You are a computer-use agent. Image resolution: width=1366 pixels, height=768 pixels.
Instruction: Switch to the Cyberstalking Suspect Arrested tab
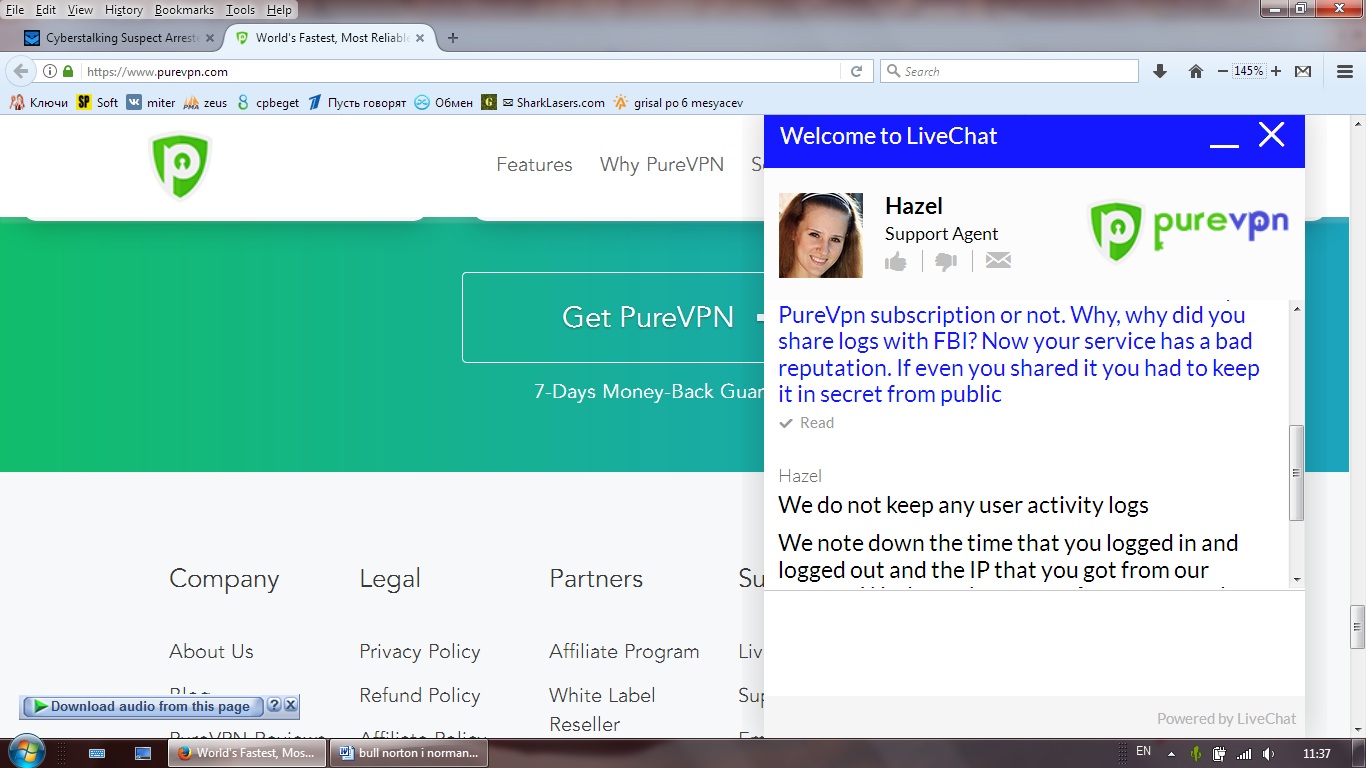pyautogui.click(x=120, y=38)
